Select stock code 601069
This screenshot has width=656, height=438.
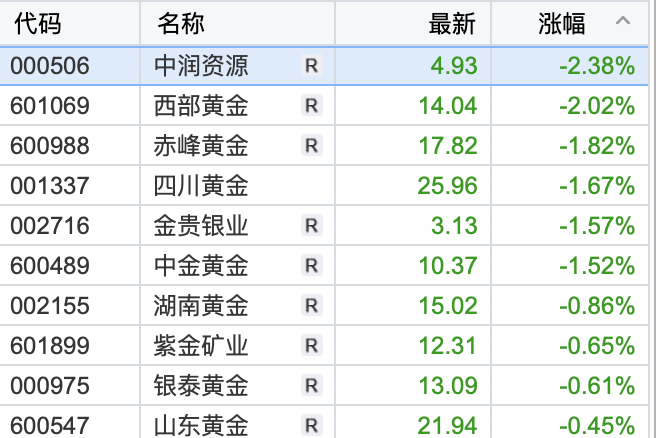(x=50, y=105)
